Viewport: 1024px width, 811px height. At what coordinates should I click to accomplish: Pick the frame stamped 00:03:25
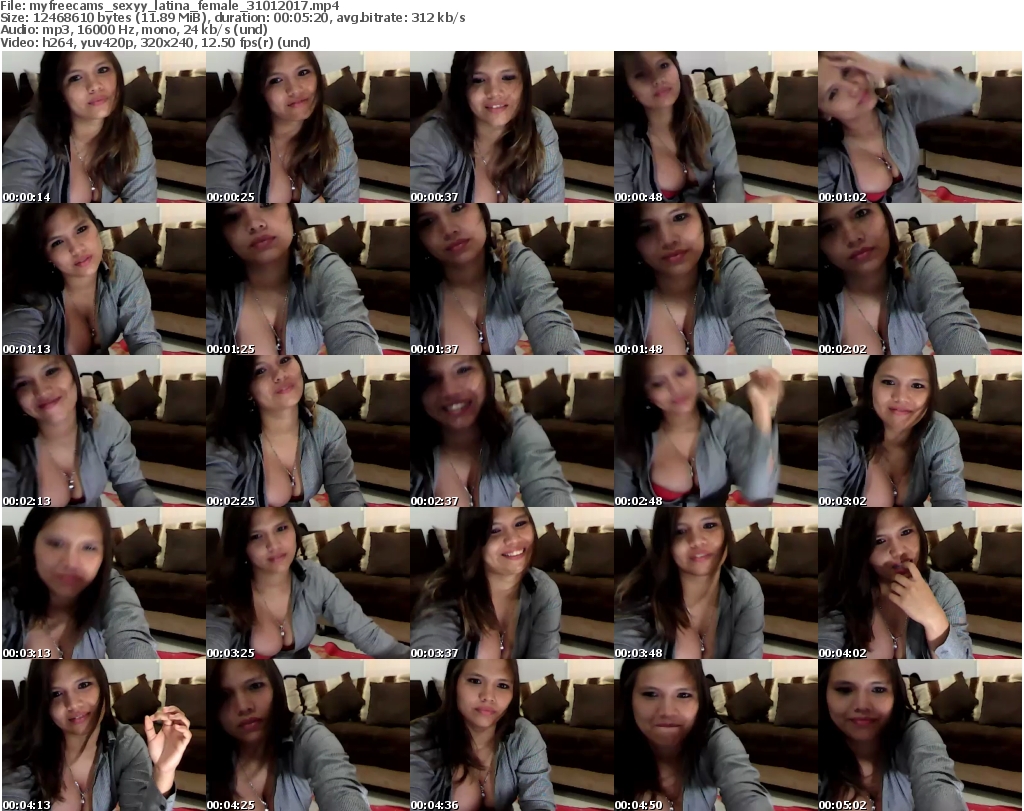308,582
